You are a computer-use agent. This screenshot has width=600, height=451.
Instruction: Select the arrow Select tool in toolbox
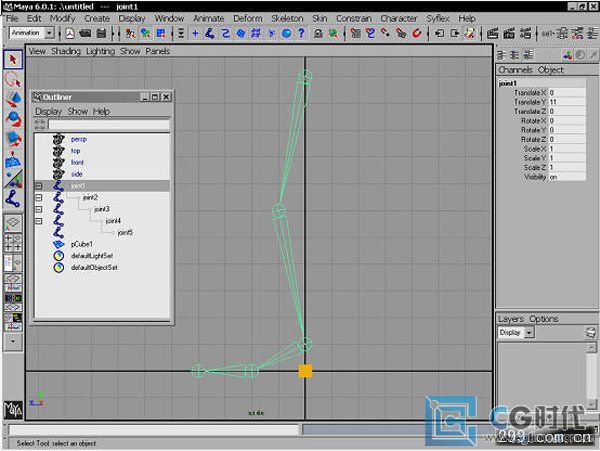pos(13,60)
